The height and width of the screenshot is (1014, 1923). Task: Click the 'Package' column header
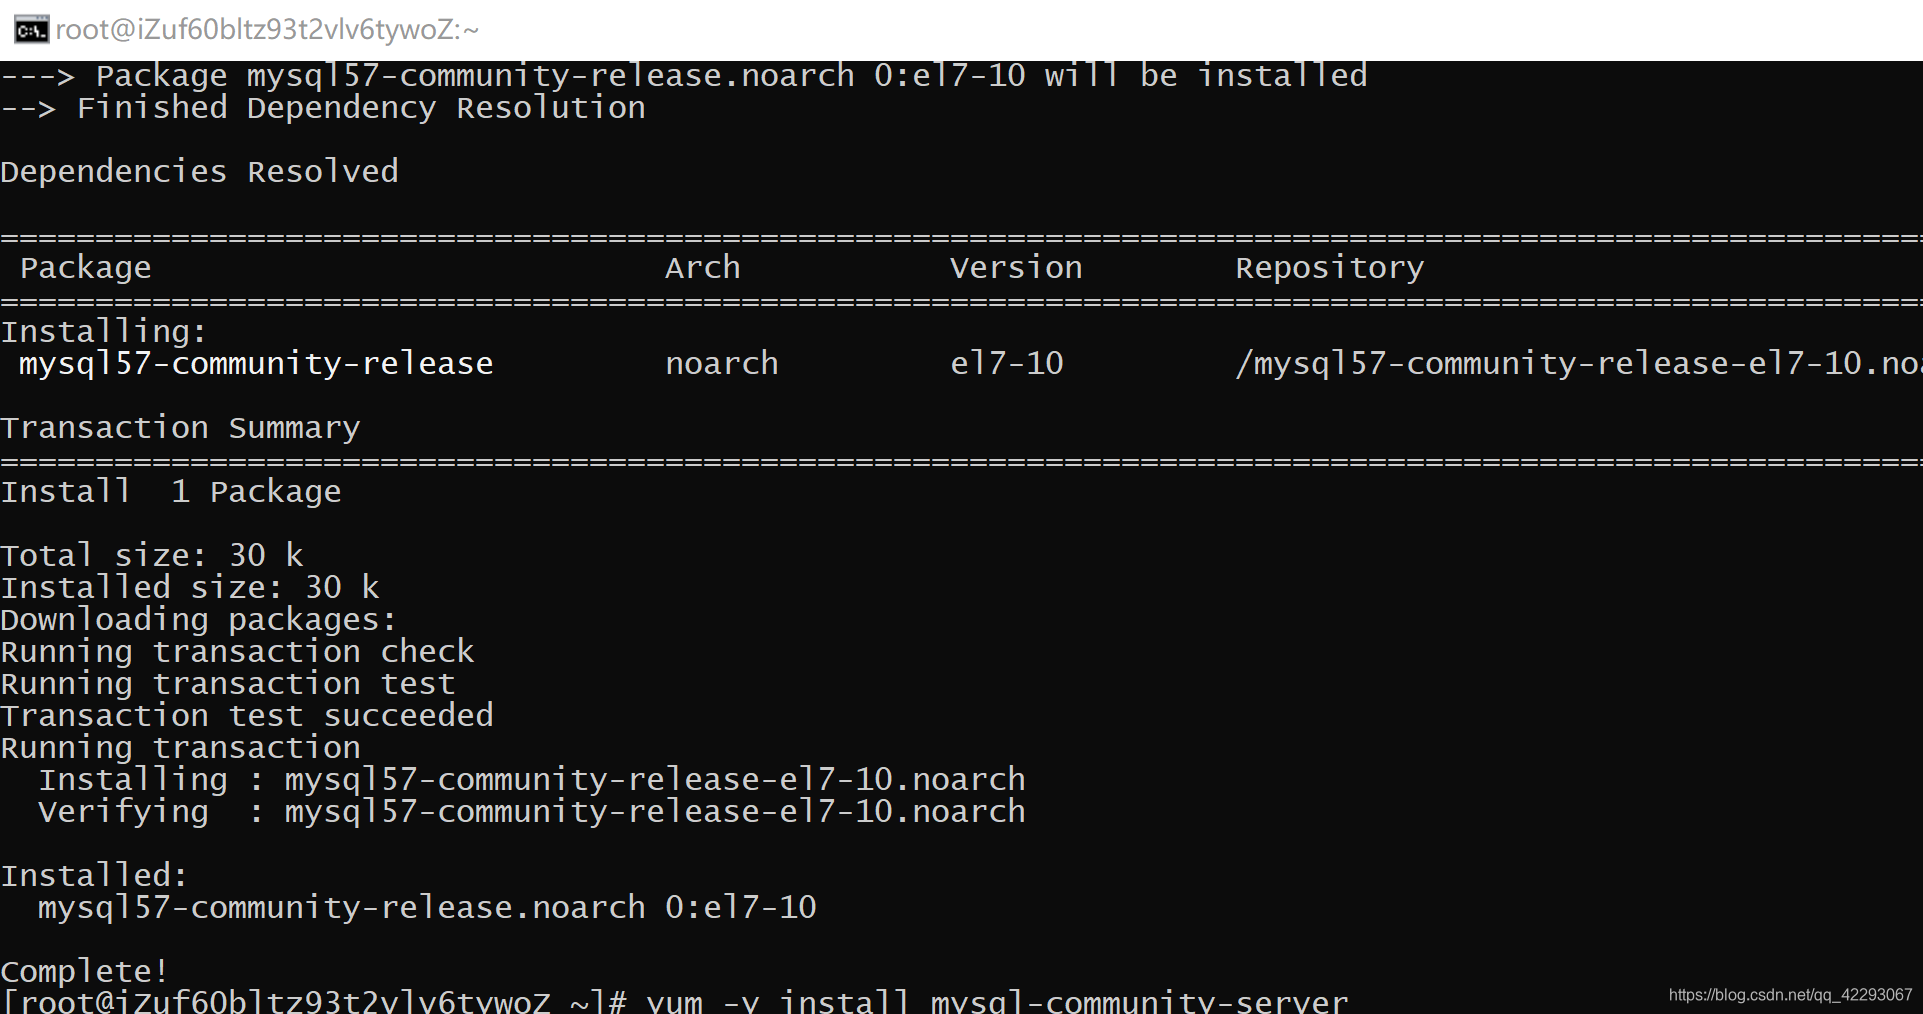[86, 268]
